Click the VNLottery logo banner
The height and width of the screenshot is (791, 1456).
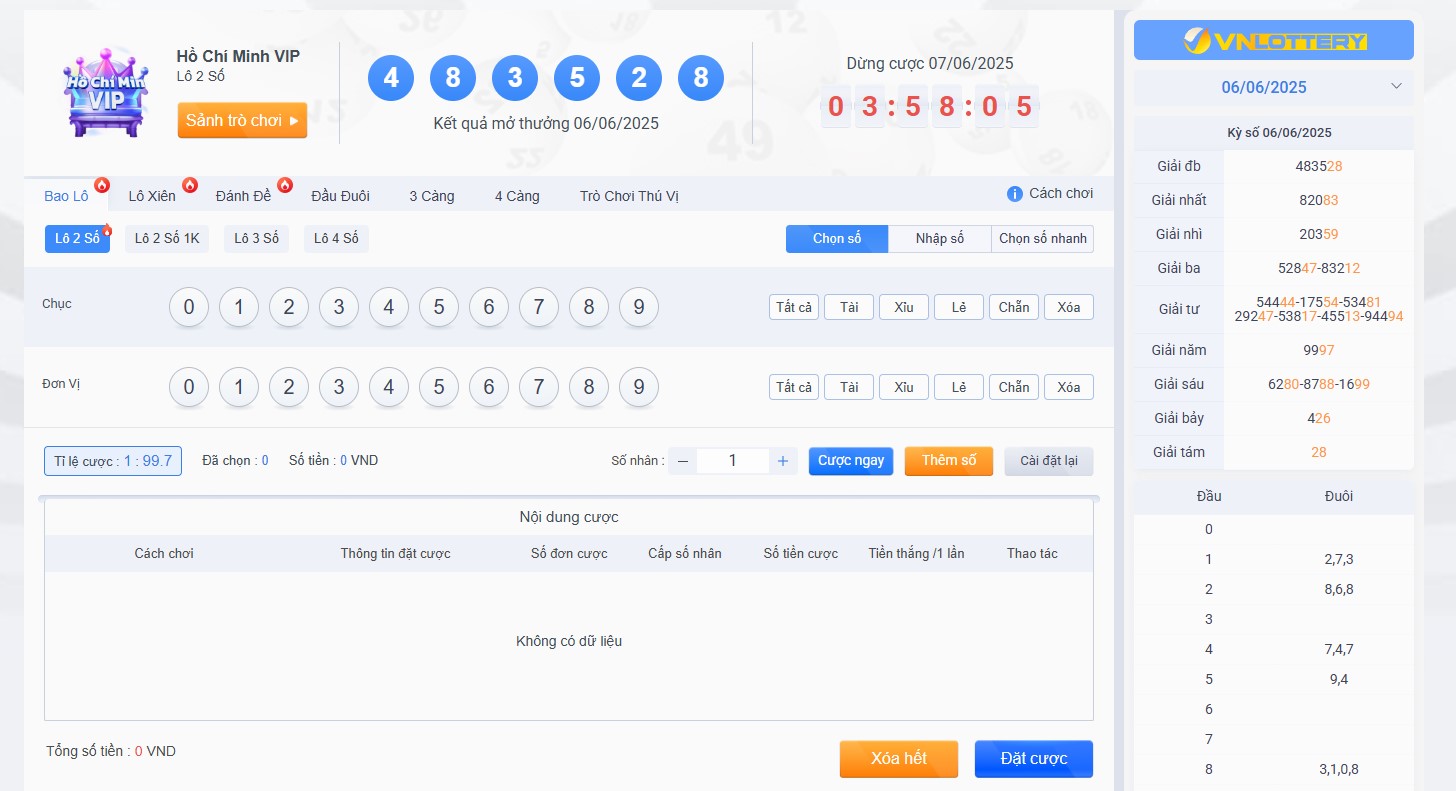[x=1274, y=41]
